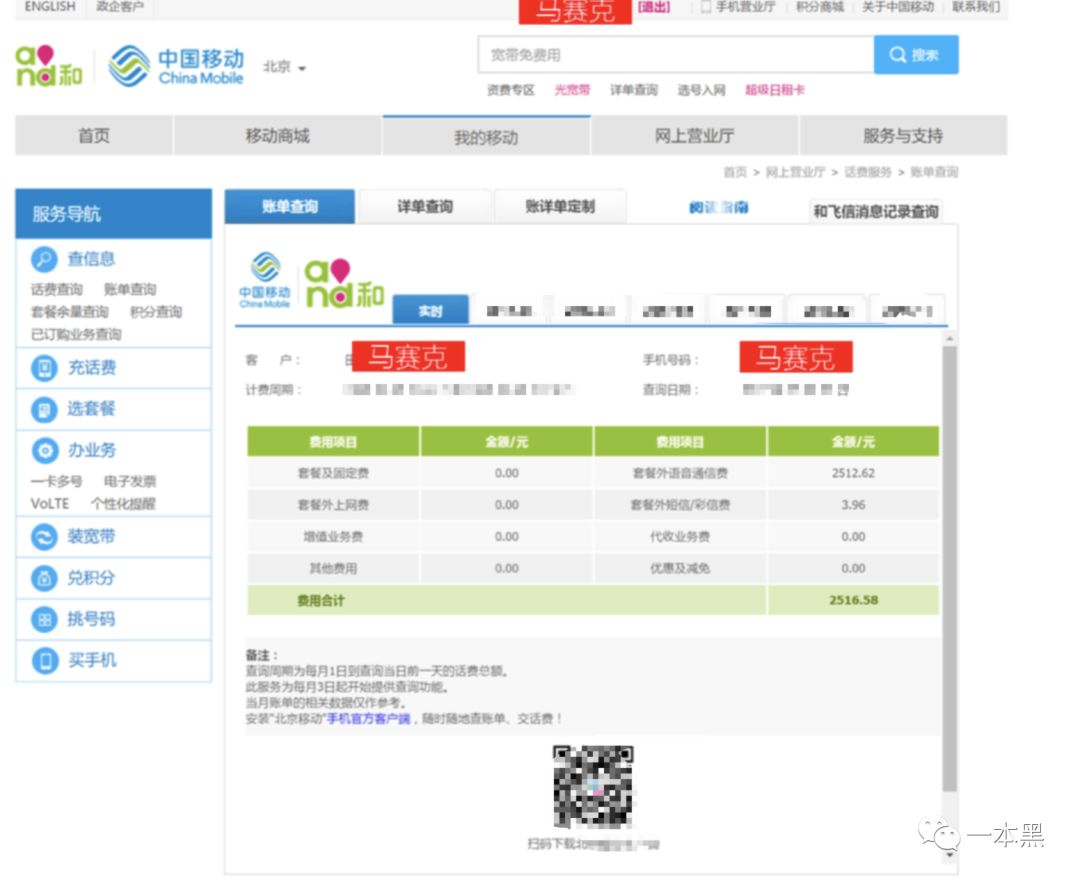Click the 积分商城 top link
Image resolution: width=1080 pixels, height=882 pixels.
pyautogui.click(x=820, y=7)
